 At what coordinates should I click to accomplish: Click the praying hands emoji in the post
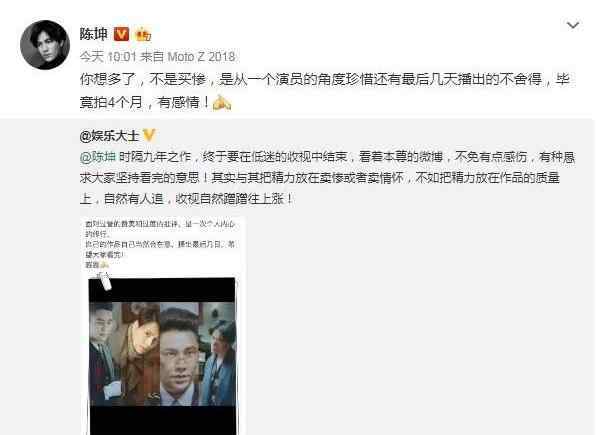tap(222, 103)
